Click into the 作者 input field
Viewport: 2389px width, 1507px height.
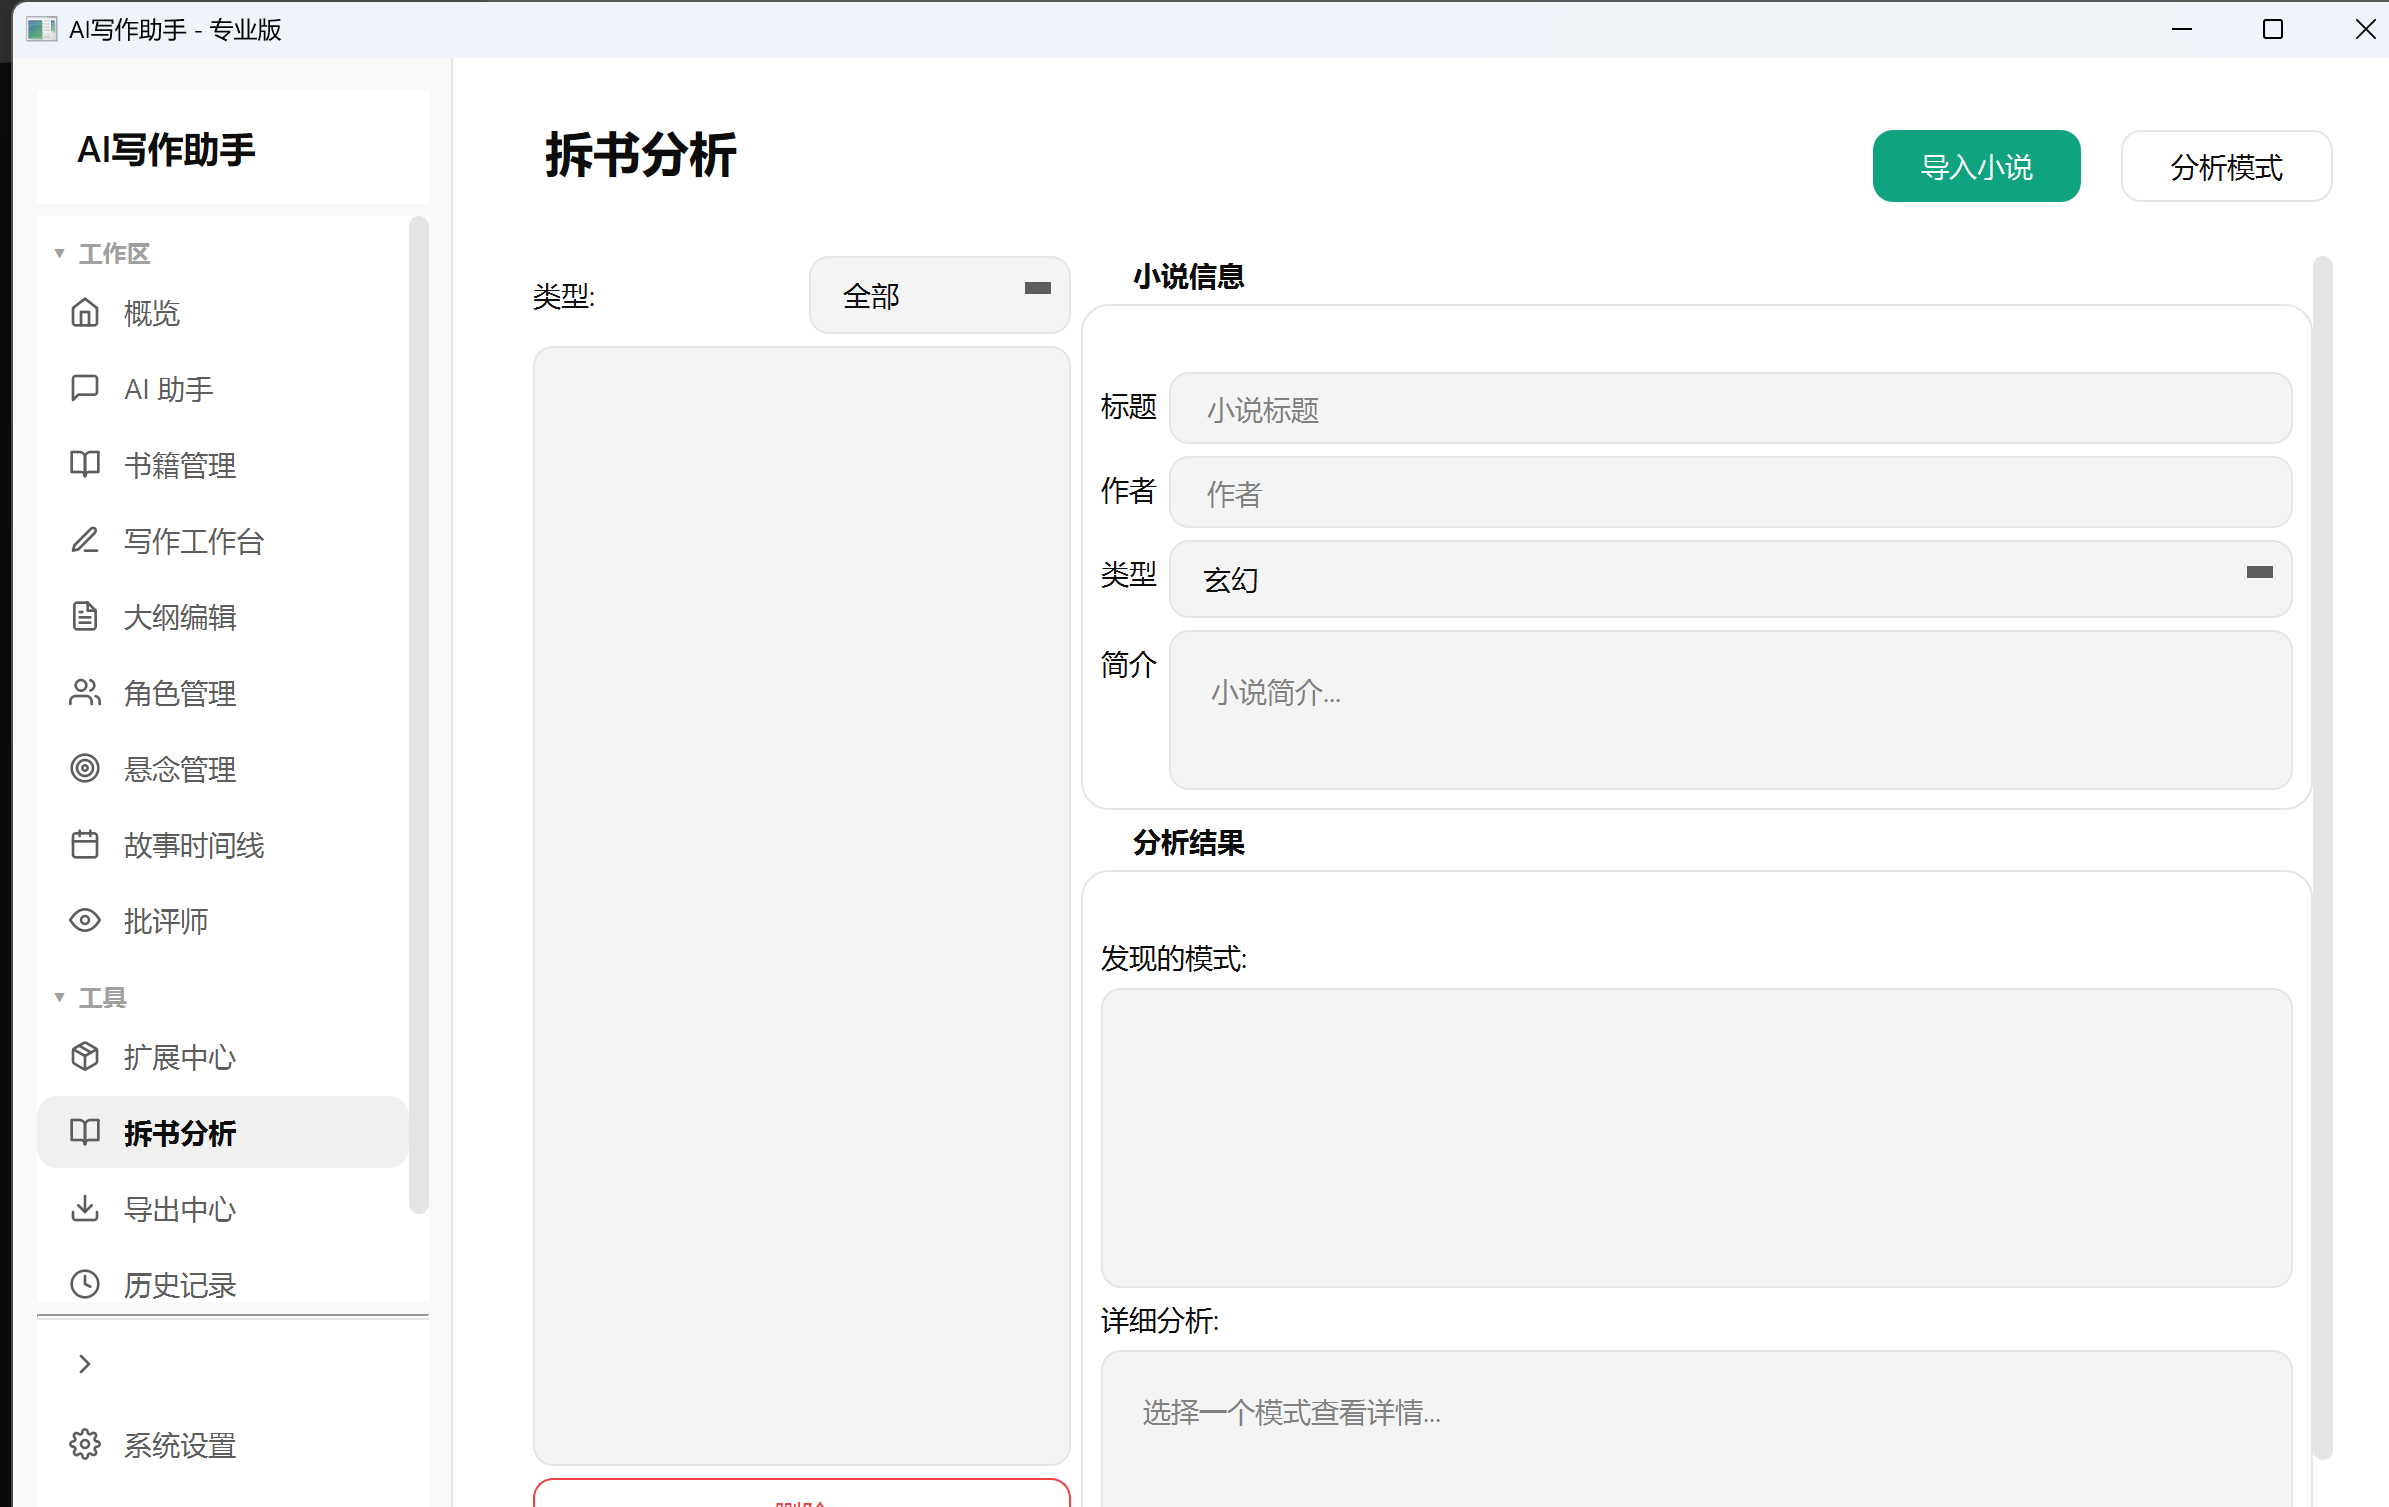(x=1730, y=492)
